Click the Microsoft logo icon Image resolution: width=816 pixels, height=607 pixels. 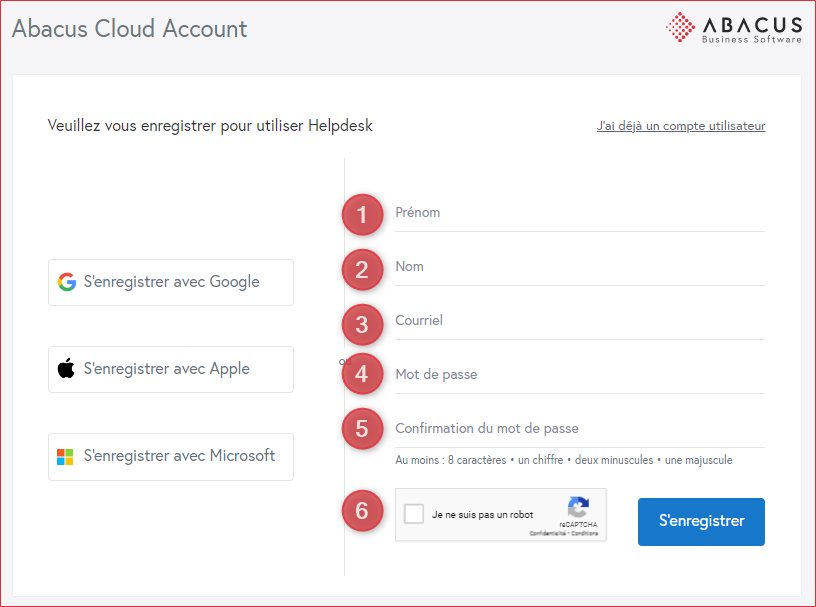click(x=65, y=457)
